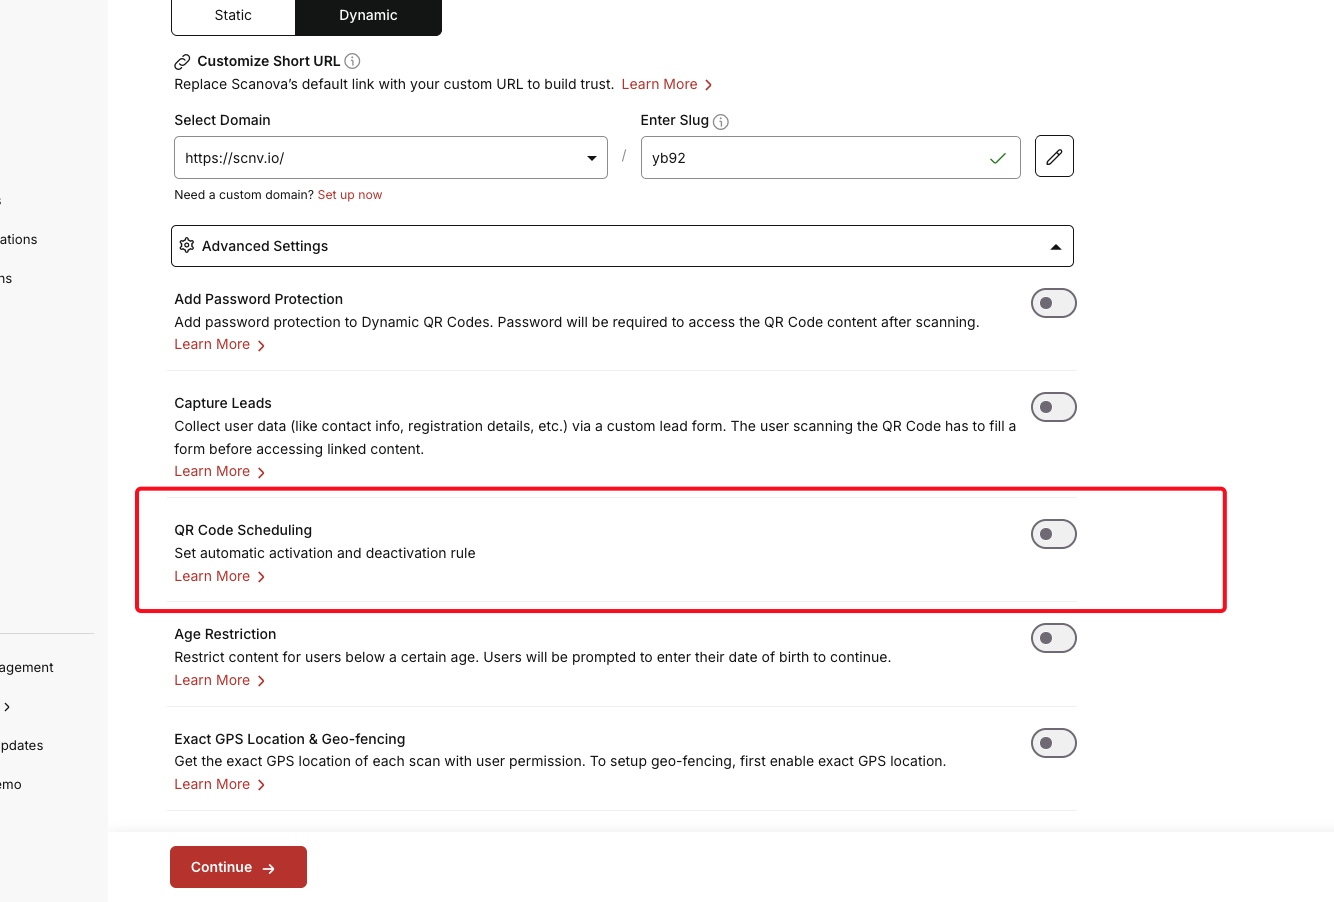The height and width of the screenshot is (902, 1334).
Task: Collapse Advanced Settings with the triangle arrow
Action: (1056, 247)
